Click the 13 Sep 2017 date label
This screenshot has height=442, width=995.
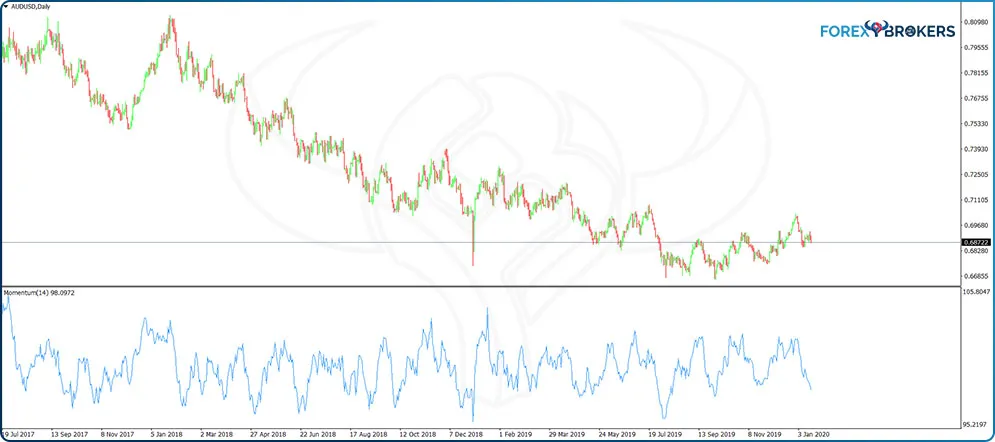click(x=69, y=436)
